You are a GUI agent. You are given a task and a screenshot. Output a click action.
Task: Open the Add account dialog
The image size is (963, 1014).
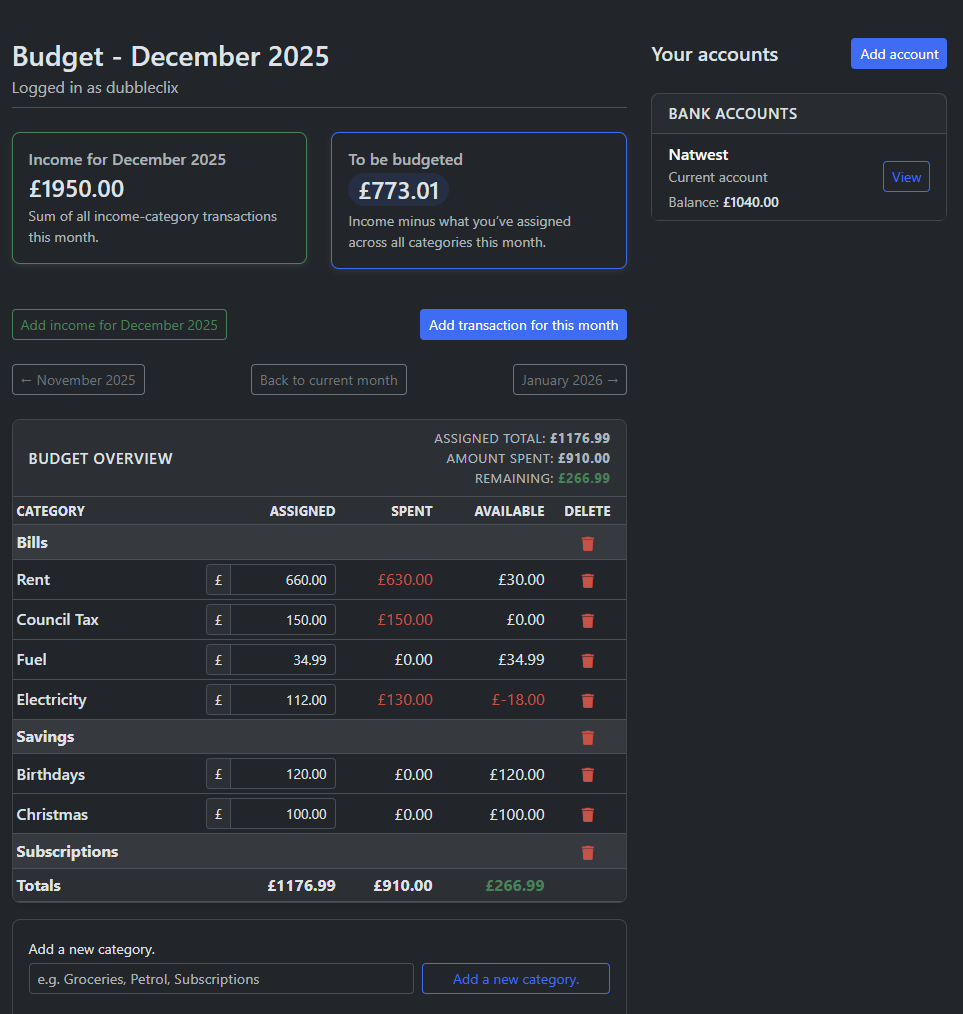[x=898, y=53]
